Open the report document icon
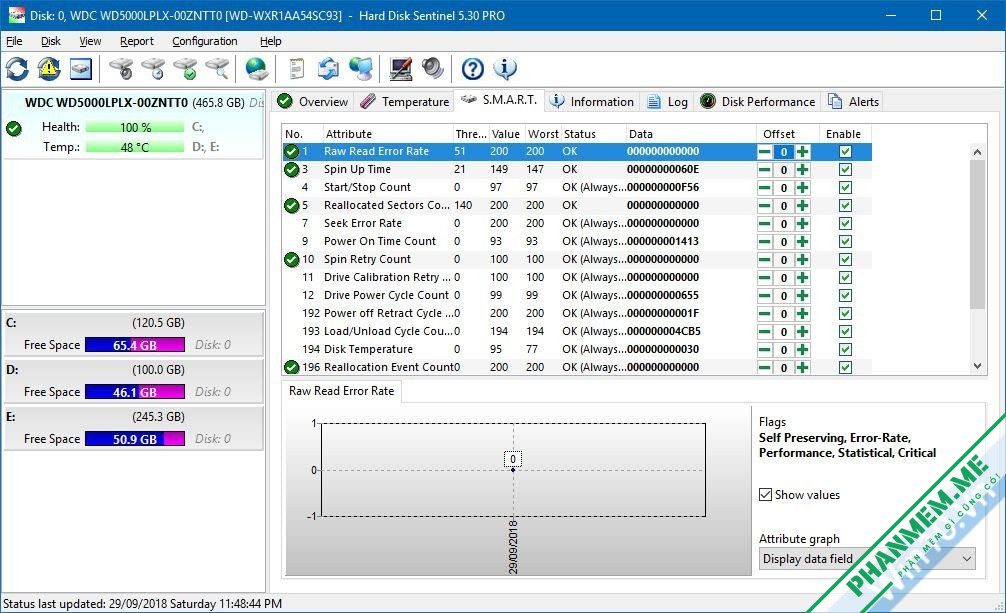1006x613 pixels. click(x=296, y=69)
